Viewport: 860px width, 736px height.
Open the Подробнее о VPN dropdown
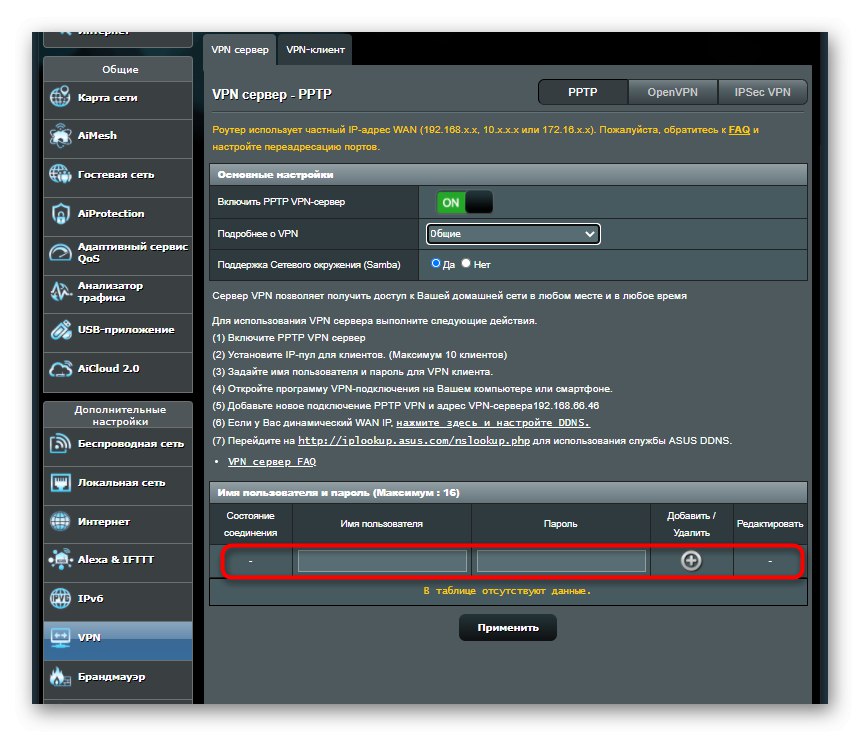click(x=513, y=234)
